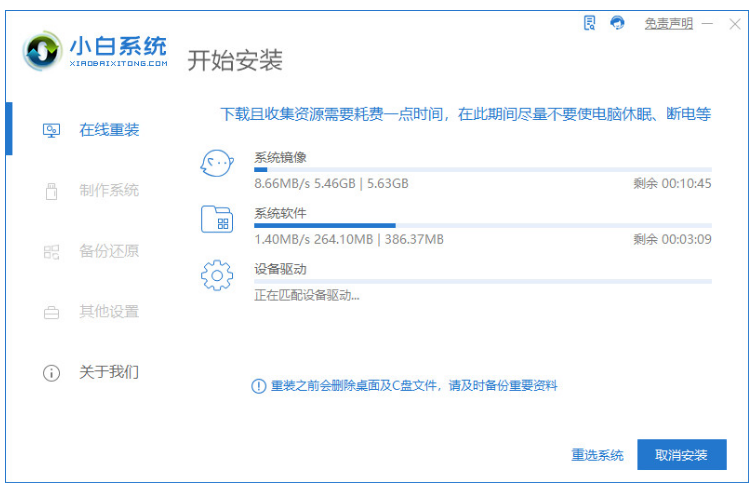The image size is (756, 486).
Task: Click the 在线重装 monitor icon
Action: [52, 130]
